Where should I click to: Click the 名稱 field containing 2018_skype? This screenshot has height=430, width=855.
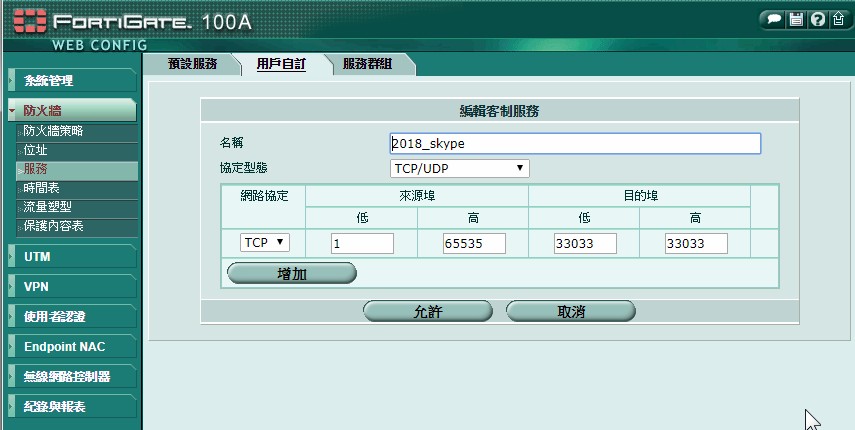(x=575, y=143)
